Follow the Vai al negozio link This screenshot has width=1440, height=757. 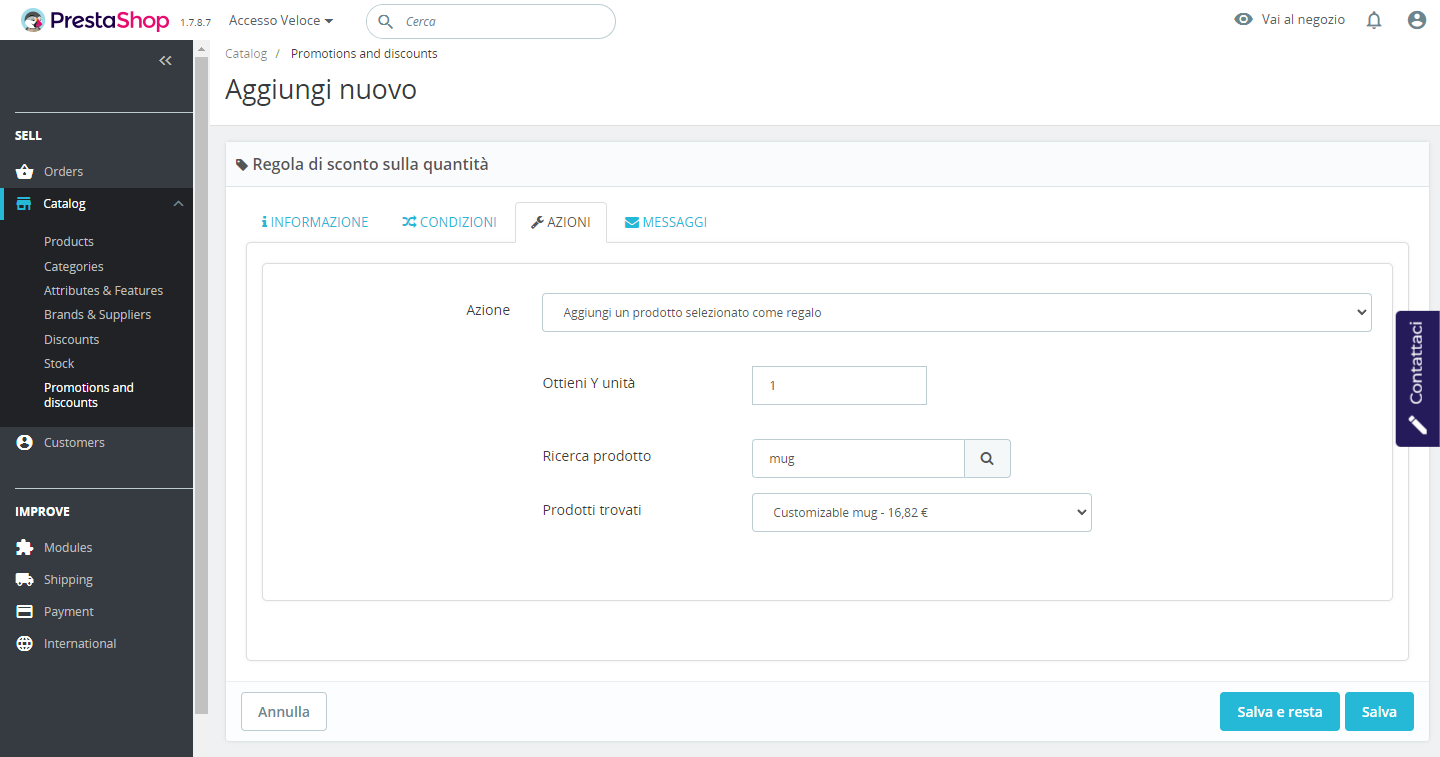pyautogui.click(x=1303, y=20)
